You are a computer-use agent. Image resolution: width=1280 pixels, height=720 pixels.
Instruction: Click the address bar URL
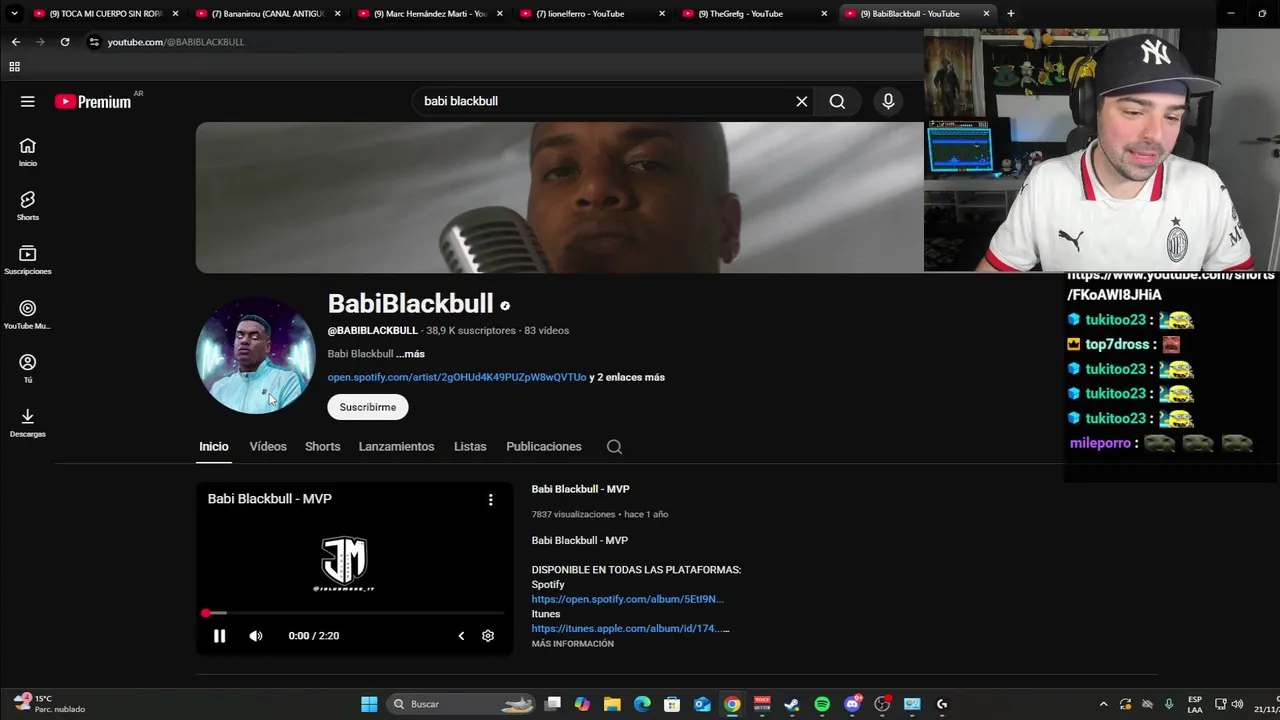tap(176, 42)
